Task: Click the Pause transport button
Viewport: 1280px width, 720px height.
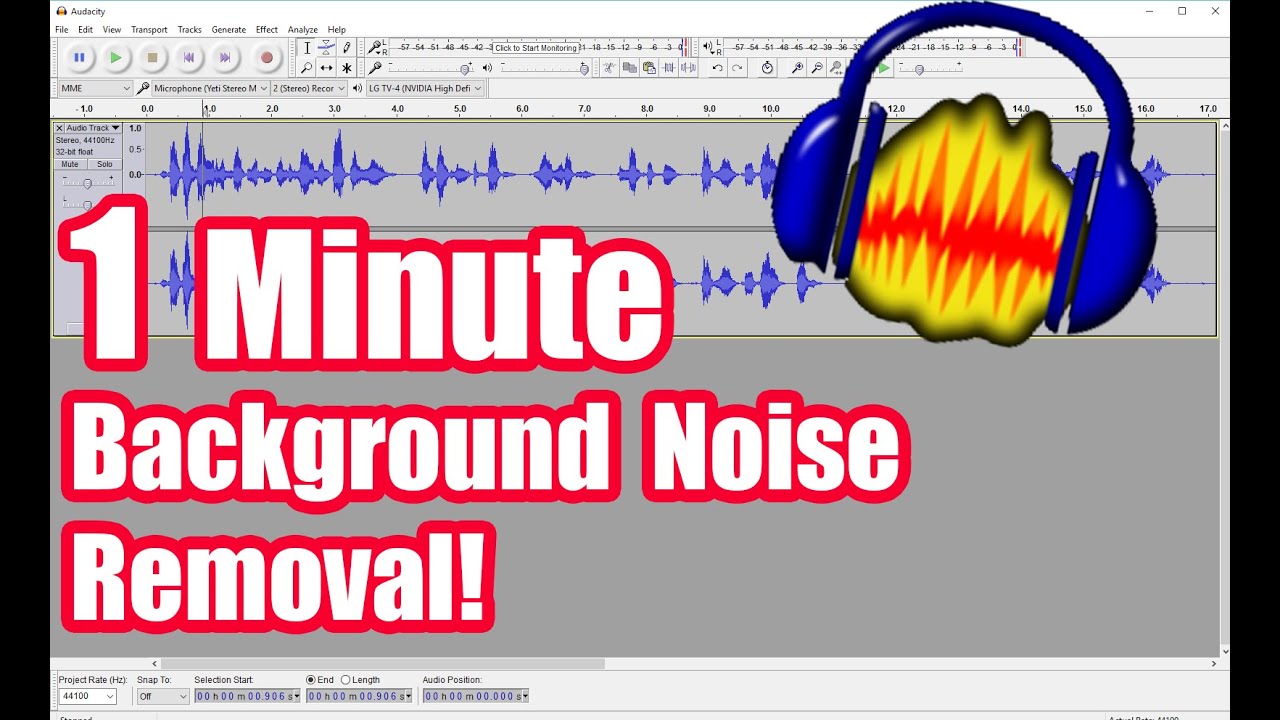Action: 79,58
